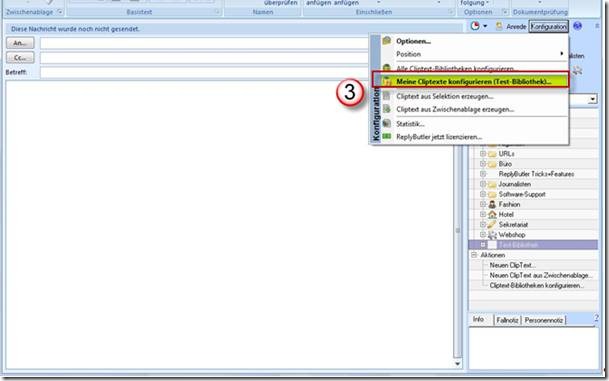Choose Meine Cliptexte konfigurieren (Test-Bibliothek)
The height and width of the screenshot is (381, 609).
point(474,82)
